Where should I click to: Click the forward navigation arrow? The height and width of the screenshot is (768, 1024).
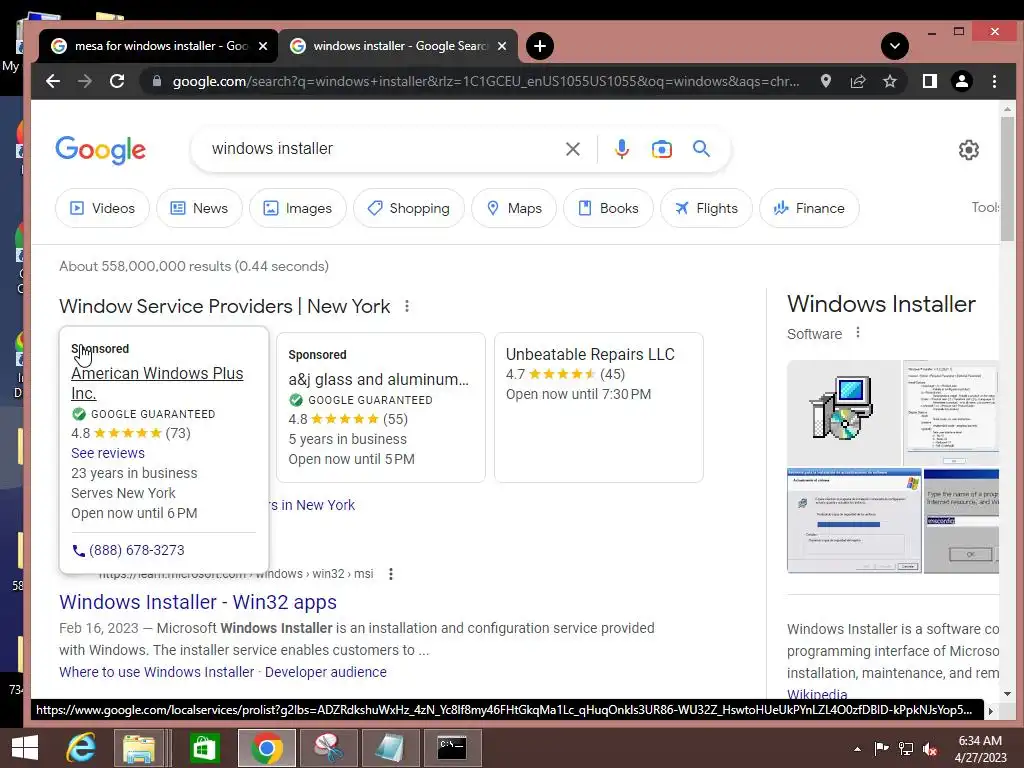tap(85, 81)
